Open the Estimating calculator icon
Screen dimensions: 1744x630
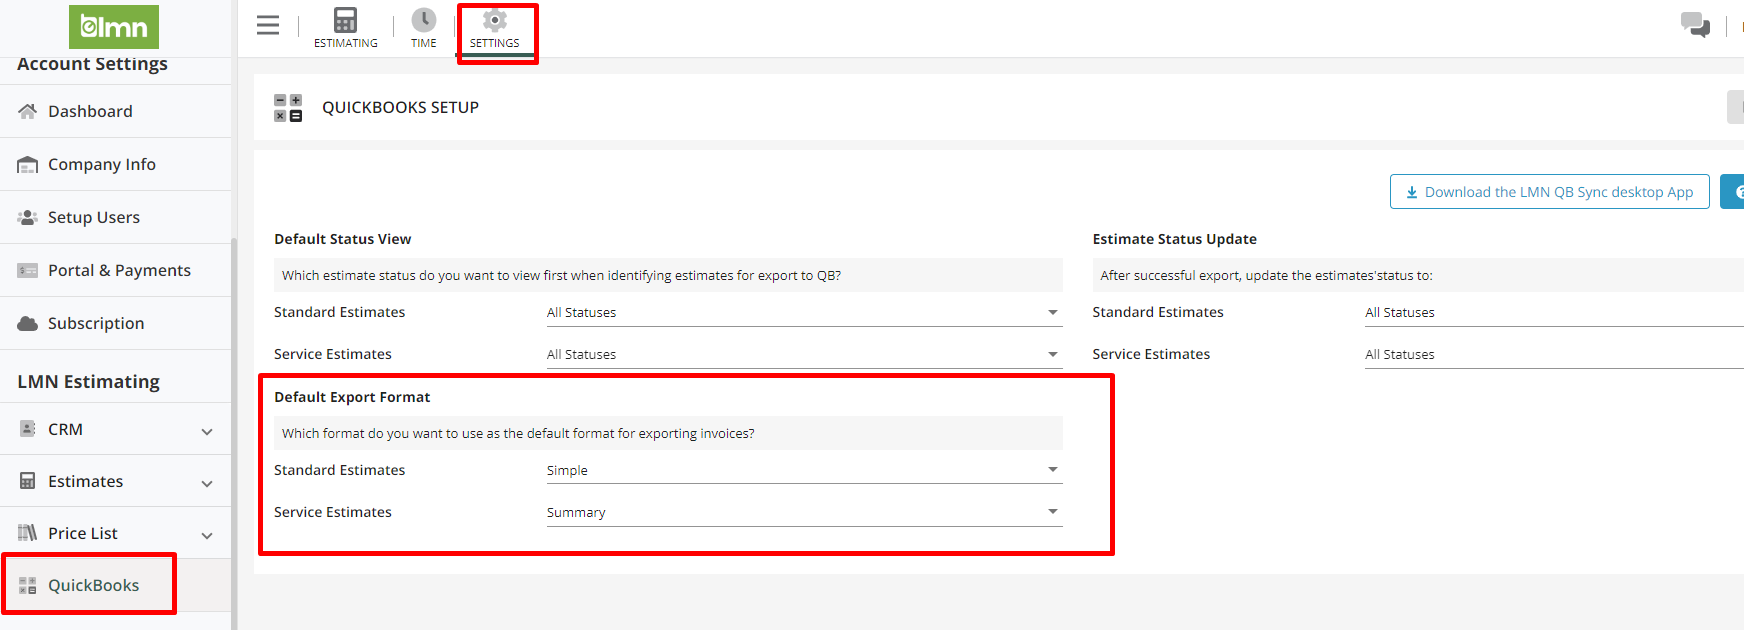coord(345,21)
